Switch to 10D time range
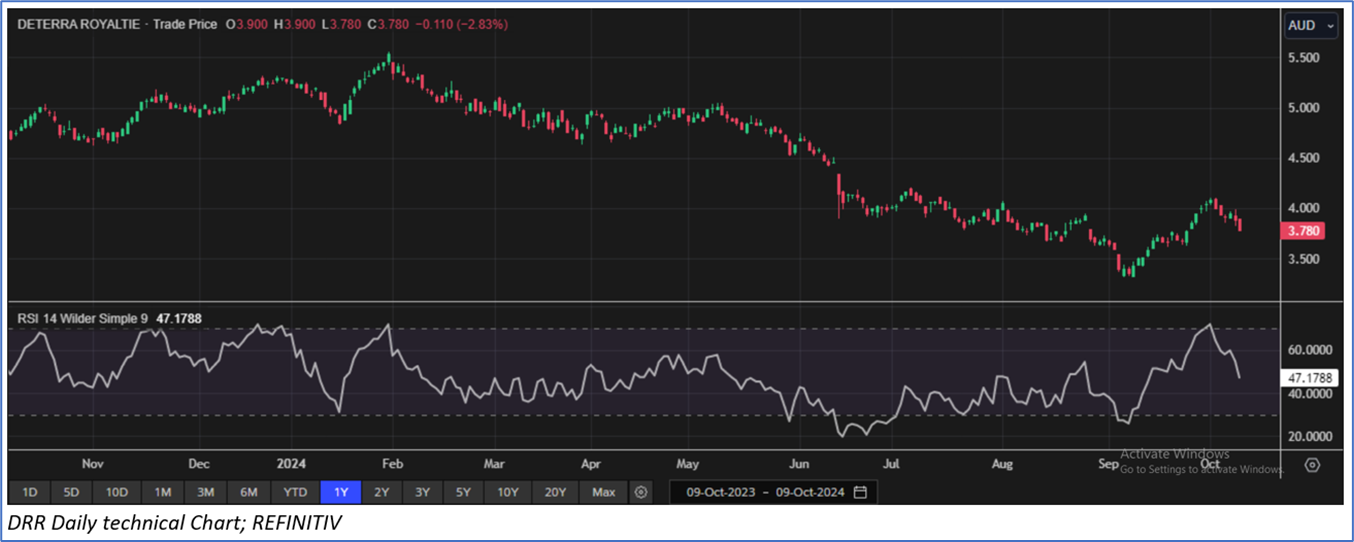 click(117, 492)
